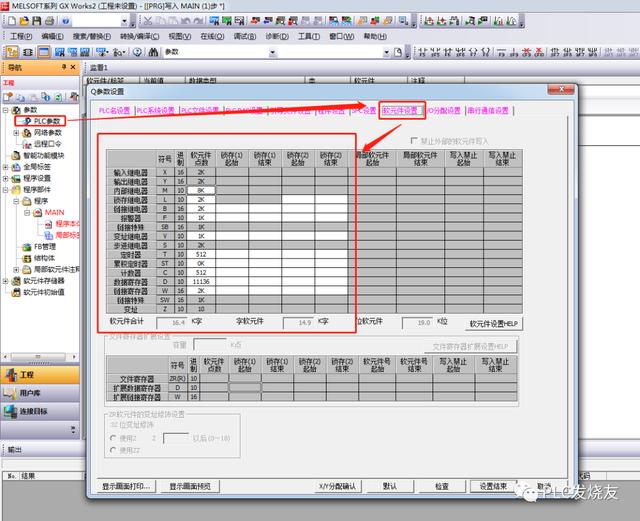Click the Print icon in toolbar
The width and height of the screenshot is (640, 521).
50,21
